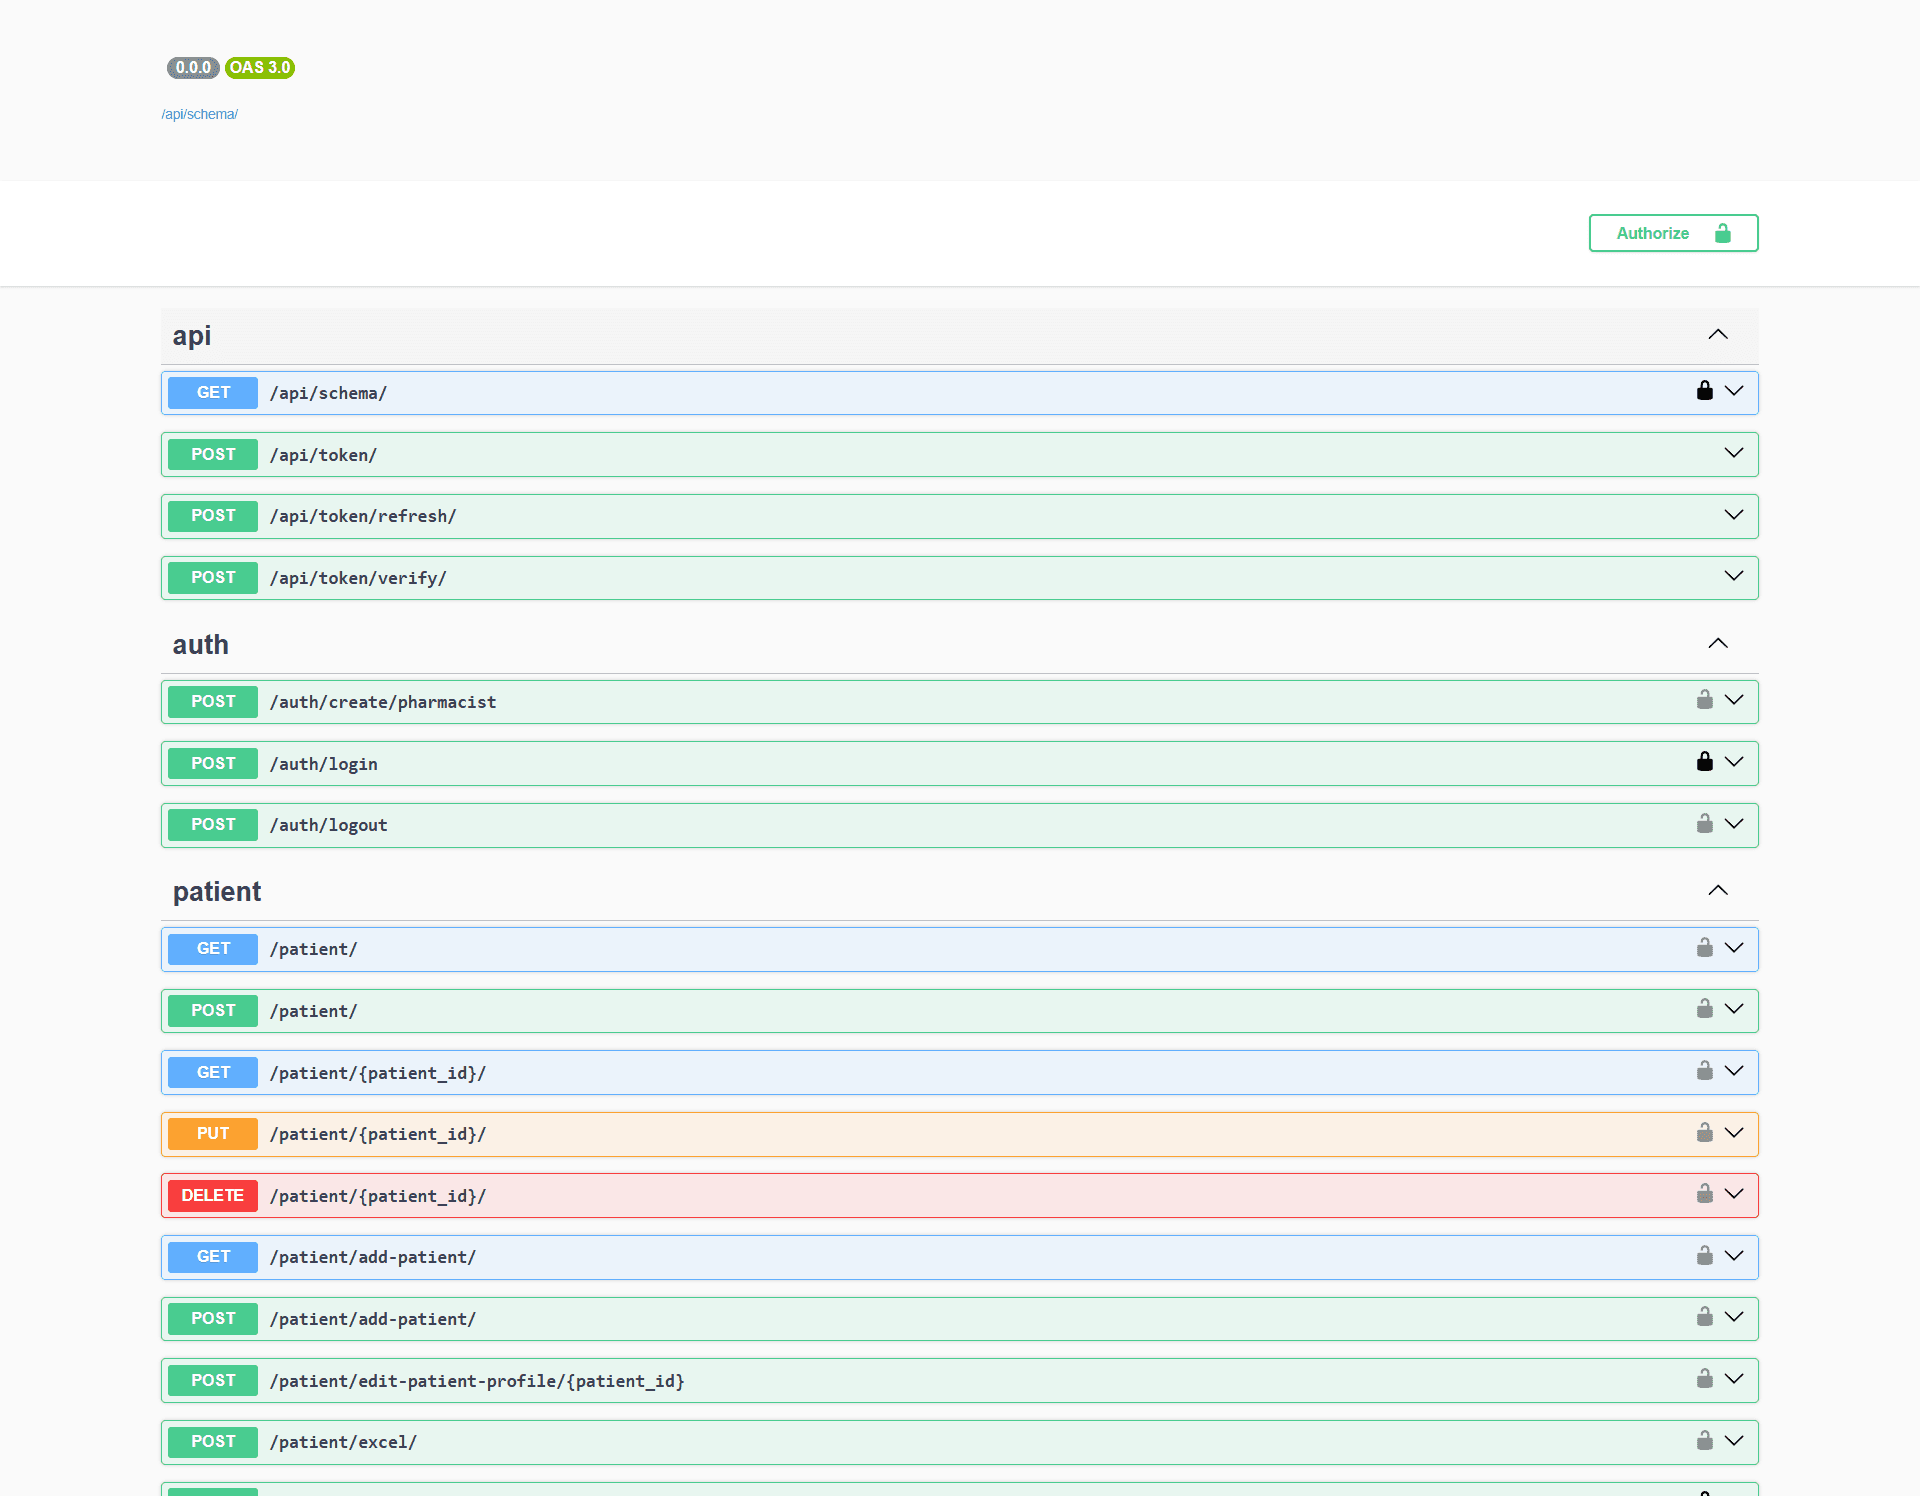Click the lock icon on POST /auth/login
The width and height of the screenshot is (1920, 1496).
[1704, 761]
